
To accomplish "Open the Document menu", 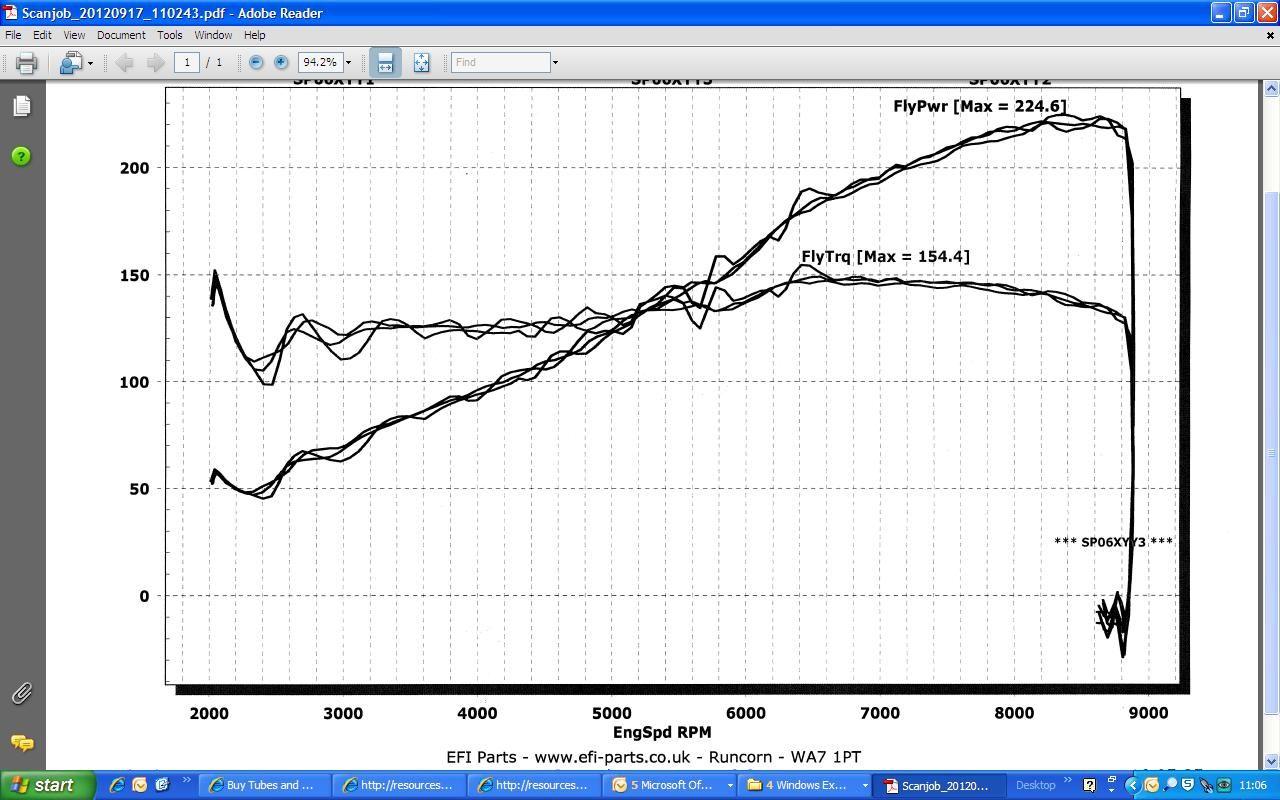I will pos(121,35).
